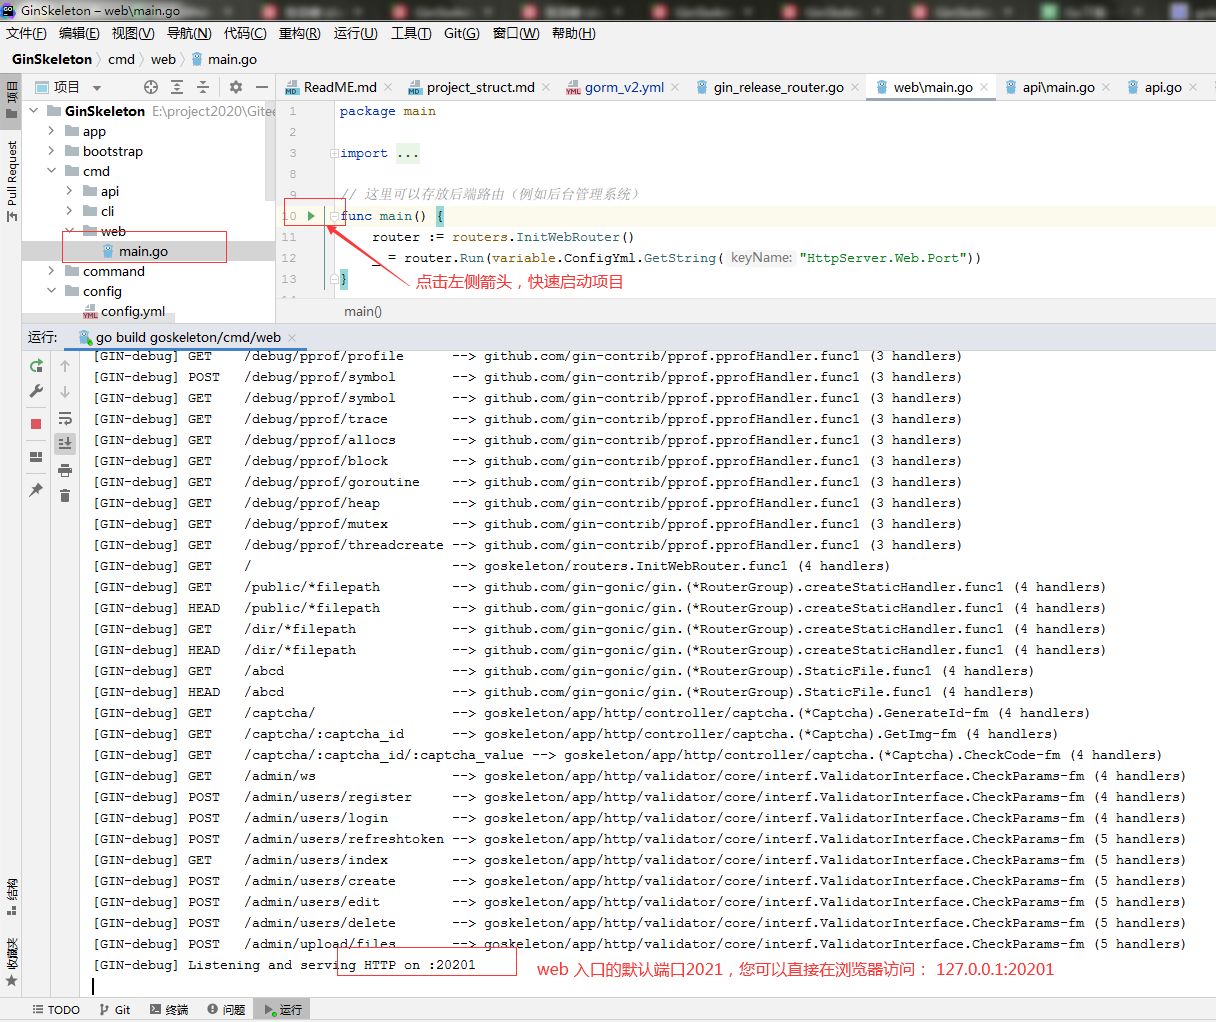
Task: Expand all in project panel
Action: pos(177,87)
